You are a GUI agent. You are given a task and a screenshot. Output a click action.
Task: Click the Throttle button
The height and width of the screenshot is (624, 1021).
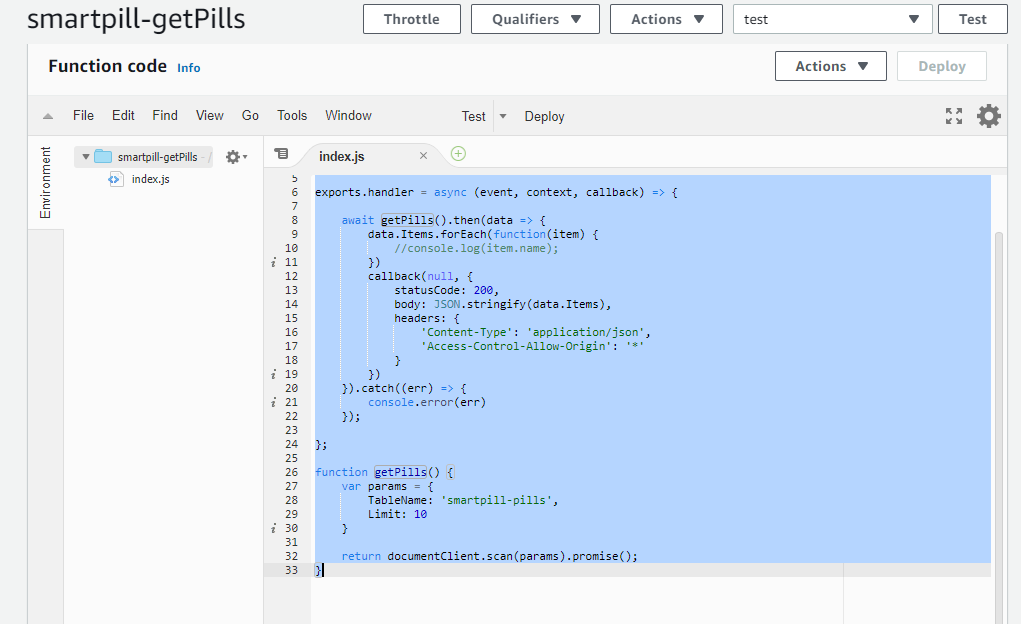click(411, 19)
